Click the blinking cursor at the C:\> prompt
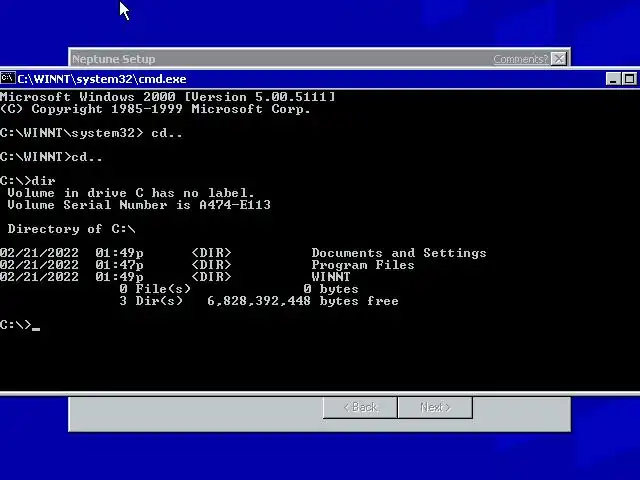This screenshot has width=640, height=480. click(36, 329)
